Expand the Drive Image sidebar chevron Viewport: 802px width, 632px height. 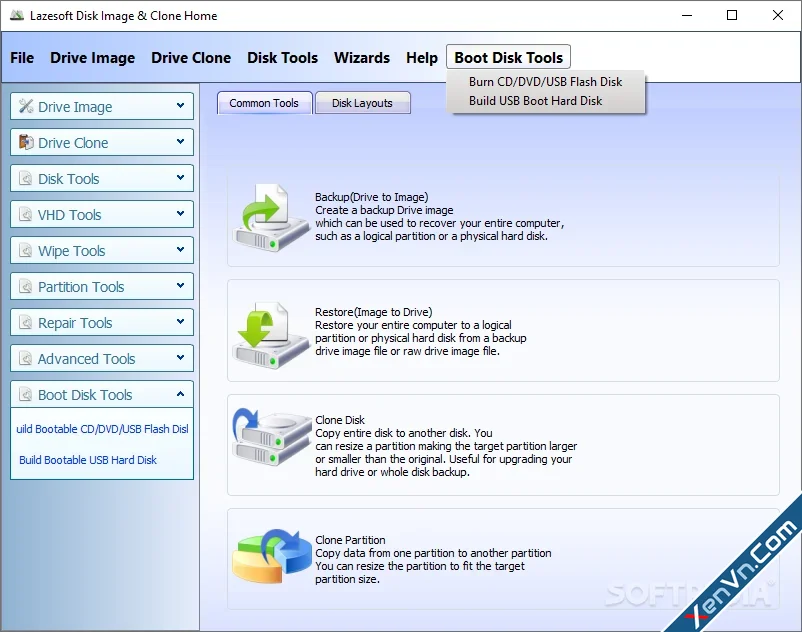tap(180, 106)
